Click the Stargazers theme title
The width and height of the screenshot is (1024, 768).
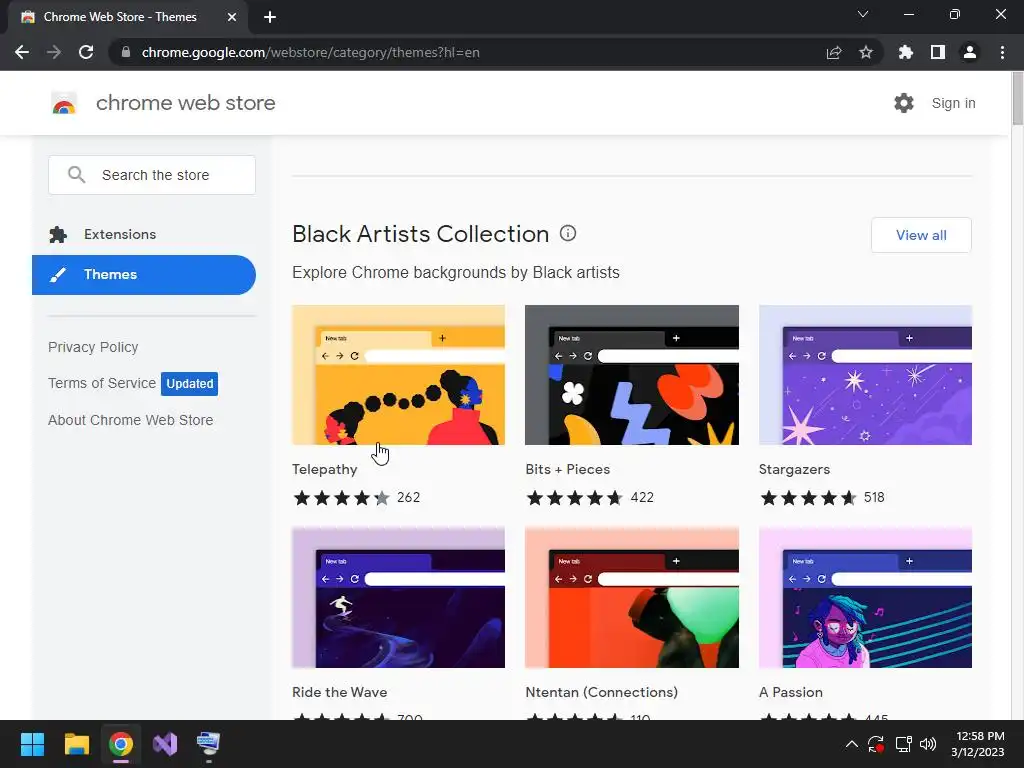tap(794, 469)
